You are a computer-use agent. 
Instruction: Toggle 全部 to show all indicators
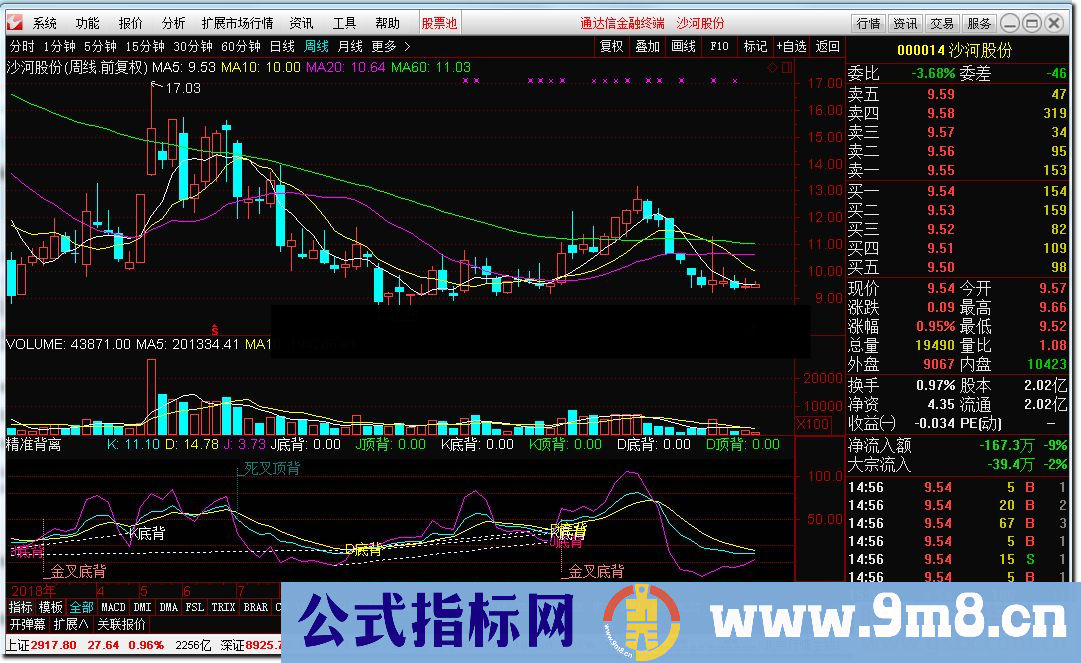click(80, 606)
